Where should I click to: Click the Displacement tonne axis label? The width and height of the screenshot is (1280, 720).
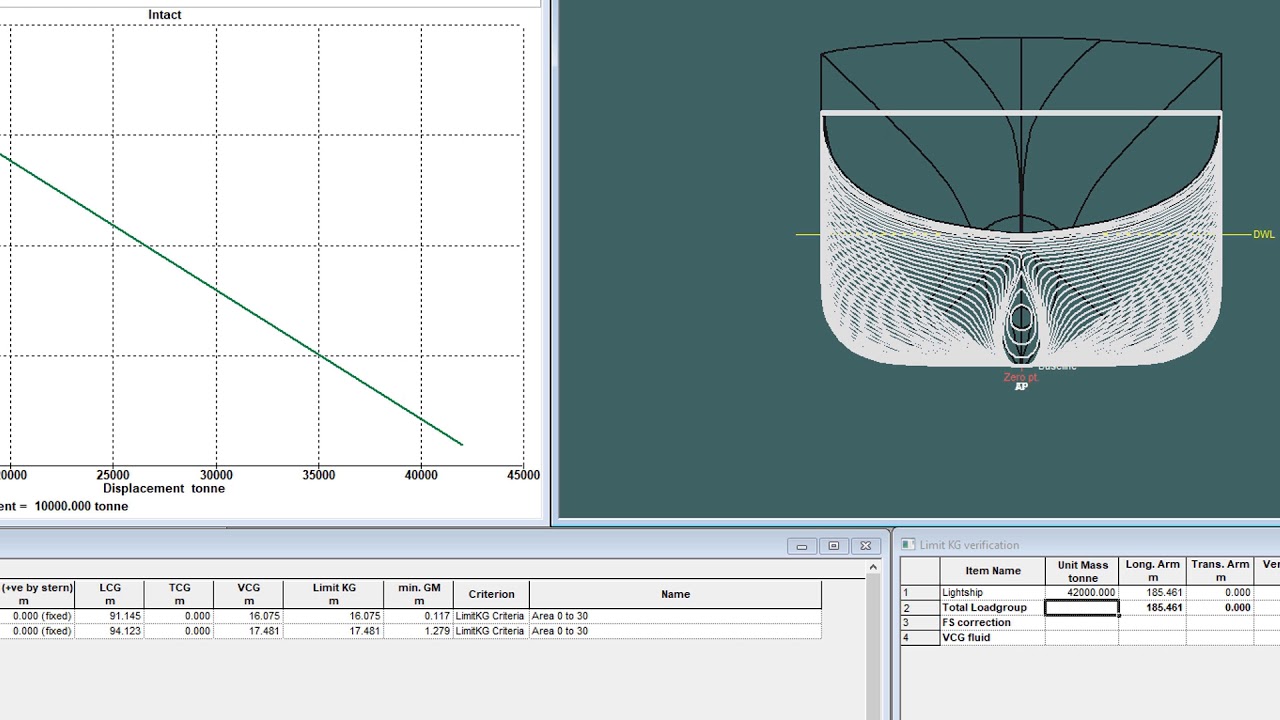coord(164,489)
